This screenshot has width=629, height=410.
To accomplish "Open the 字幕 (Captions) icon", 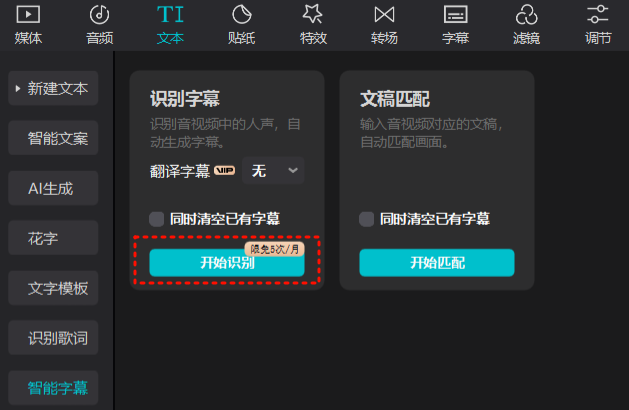I will 455,15.
